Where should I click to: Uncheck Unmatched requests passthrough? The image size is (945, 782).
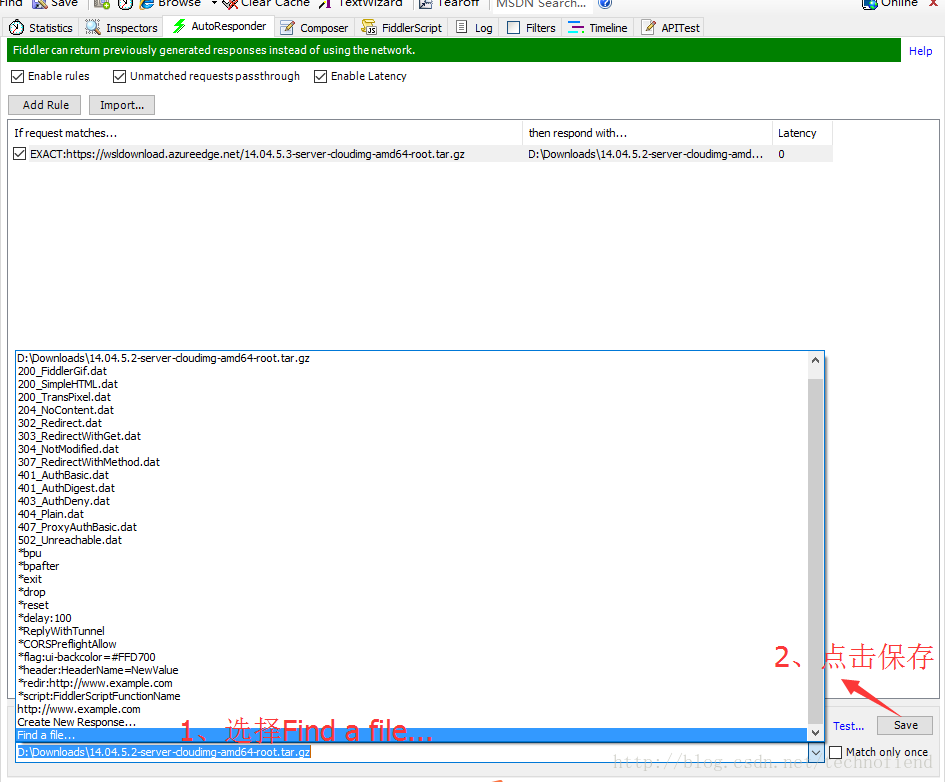[x=120, y=76]
